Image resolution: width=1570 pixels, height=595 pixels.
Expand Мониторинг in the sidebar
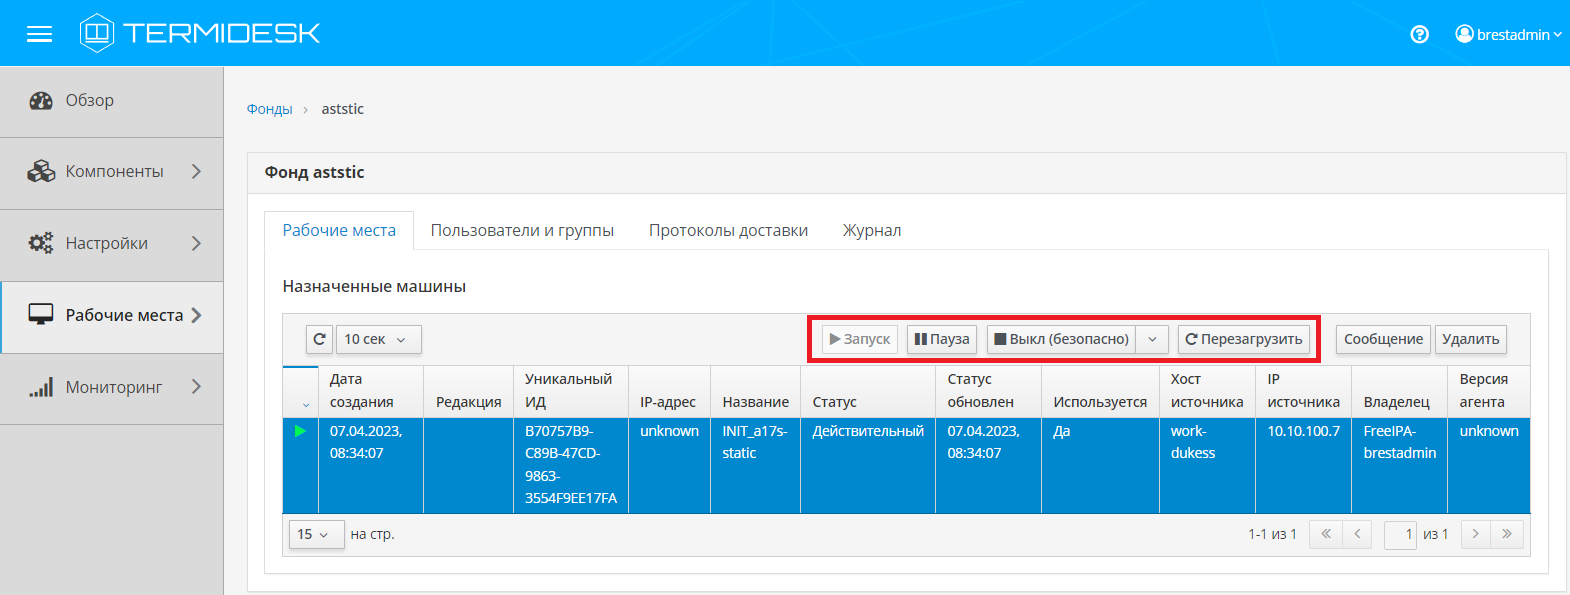(112, 387)
